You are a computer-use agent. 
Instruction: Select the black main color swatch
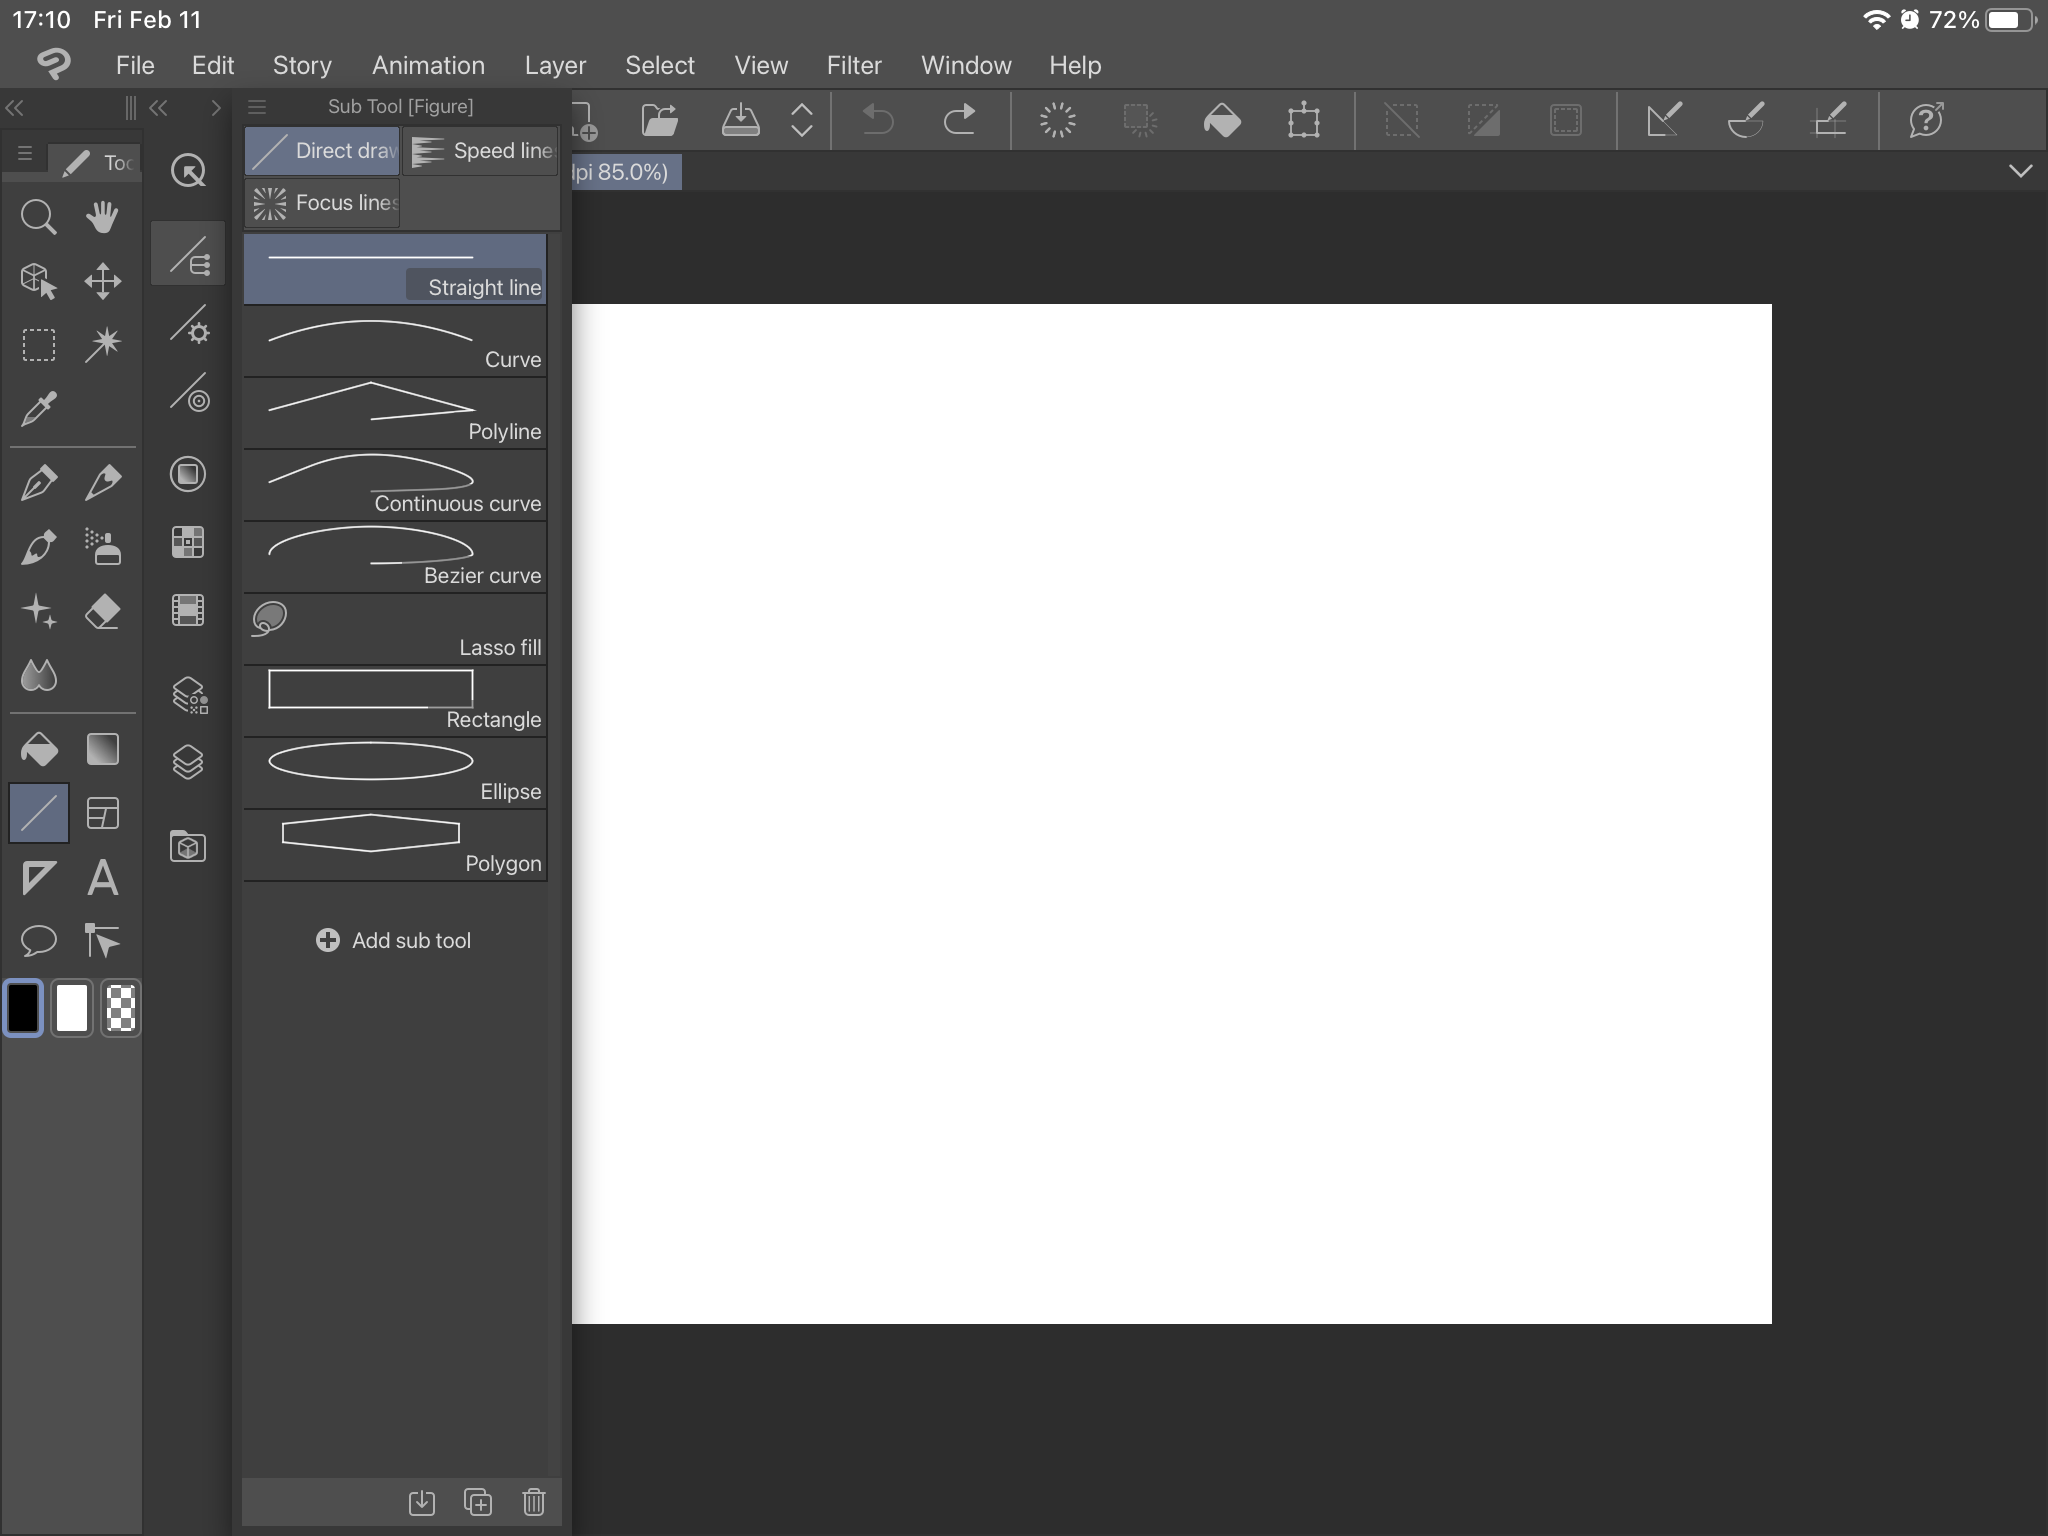tap(23, 1008)
